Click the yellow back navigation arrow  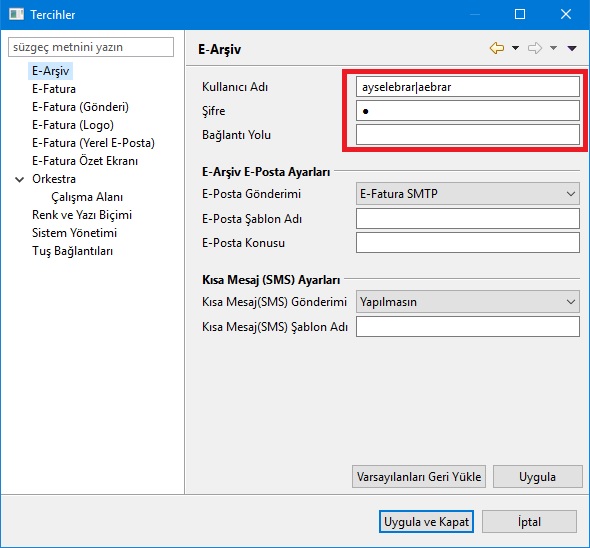497,48
